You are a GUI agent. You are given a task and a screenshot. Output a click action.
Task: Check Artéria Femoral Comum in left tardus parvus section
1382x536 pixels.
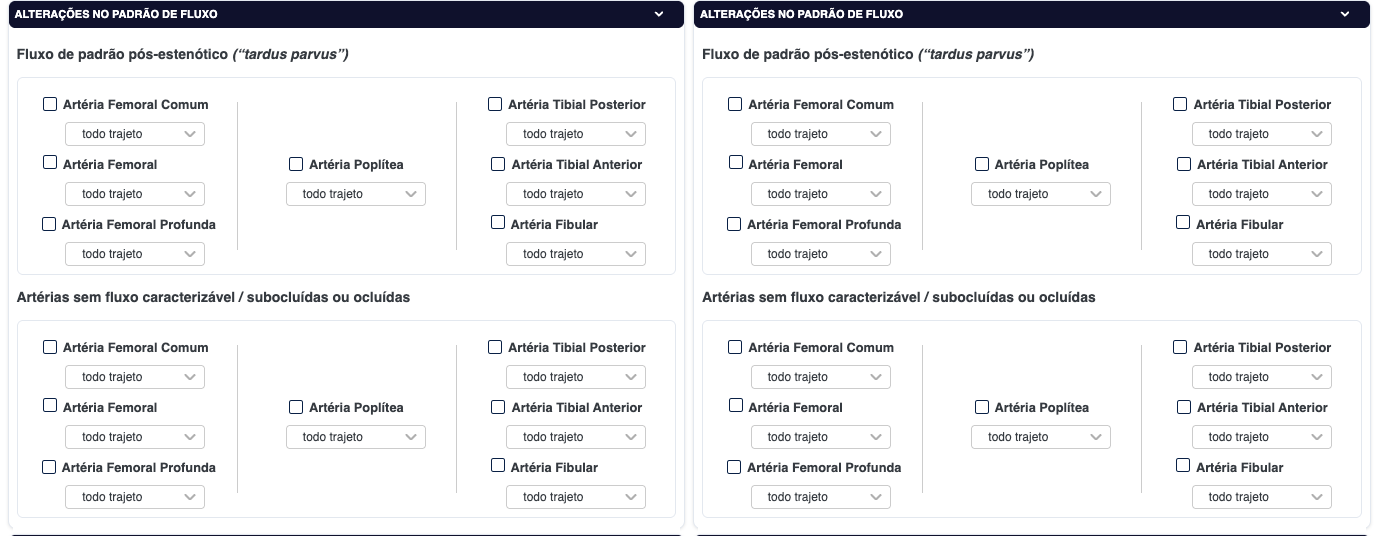tap(50, 104)
